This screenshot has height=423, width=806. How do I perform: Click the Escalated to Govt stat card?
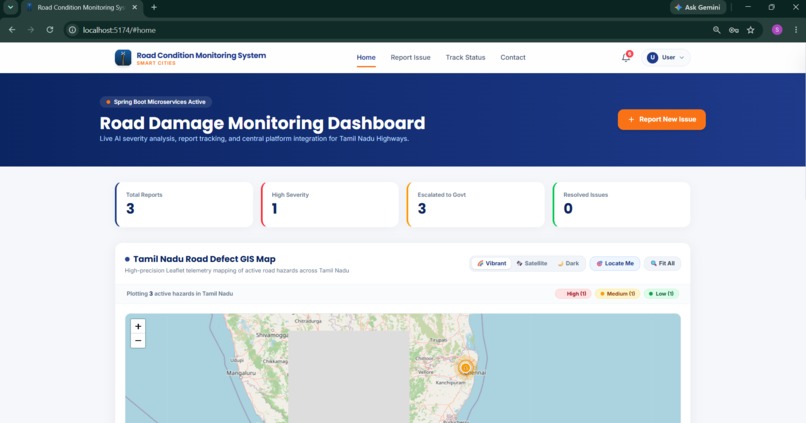click(475, 205)
